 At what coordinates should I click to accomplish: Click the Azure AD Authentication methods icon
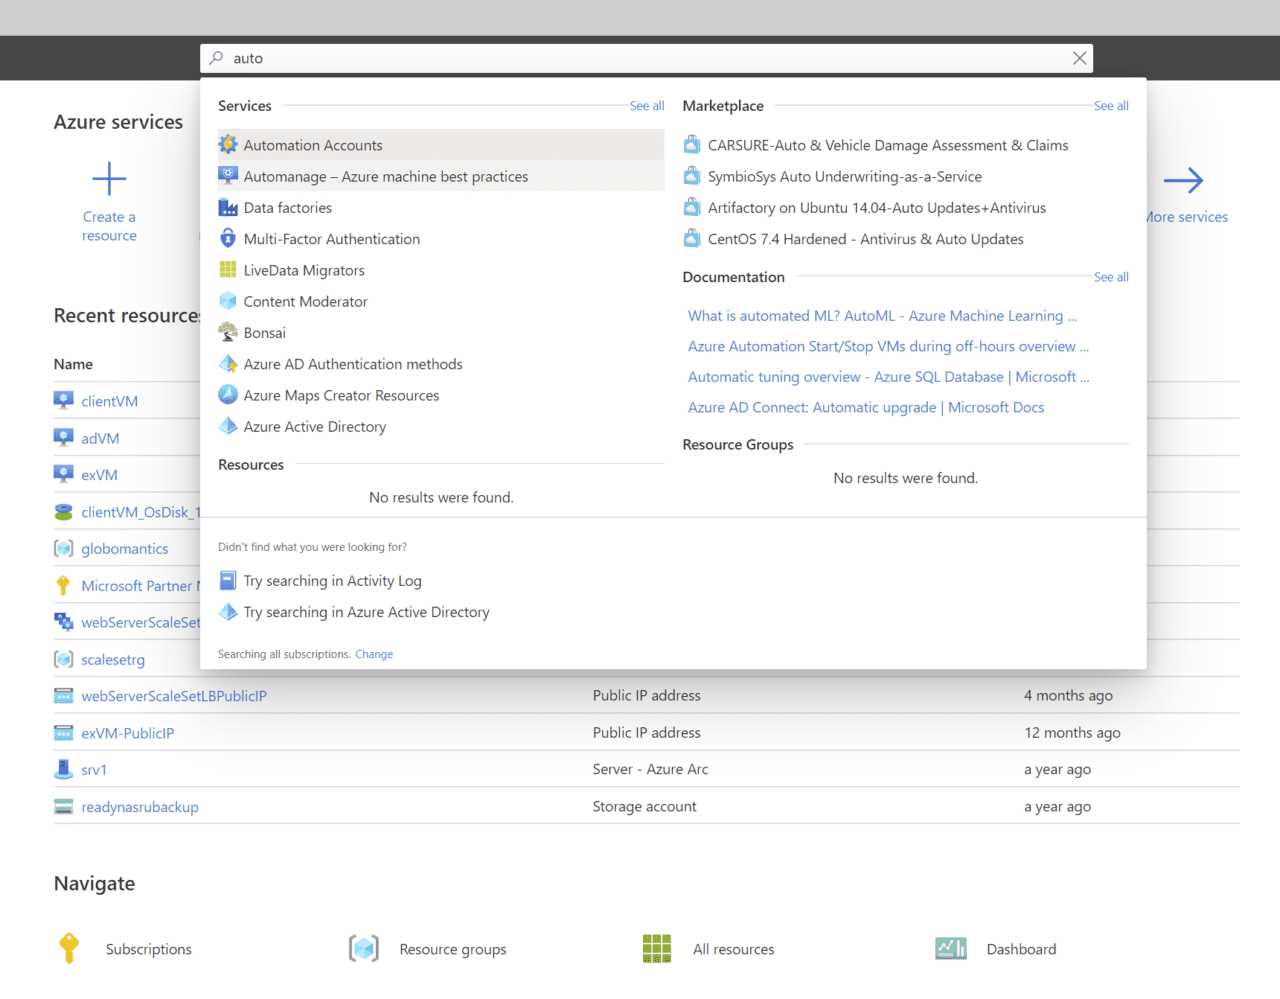tap(228, 364)
